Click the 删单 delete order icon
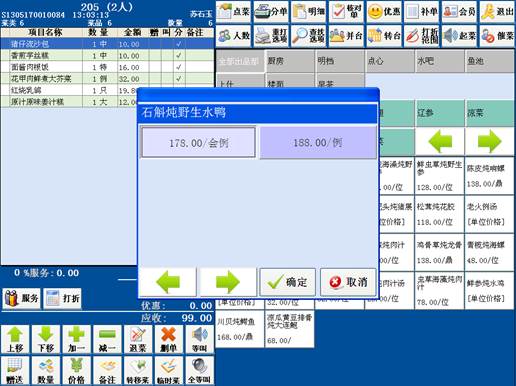516x386 pixels. [168, 339]
